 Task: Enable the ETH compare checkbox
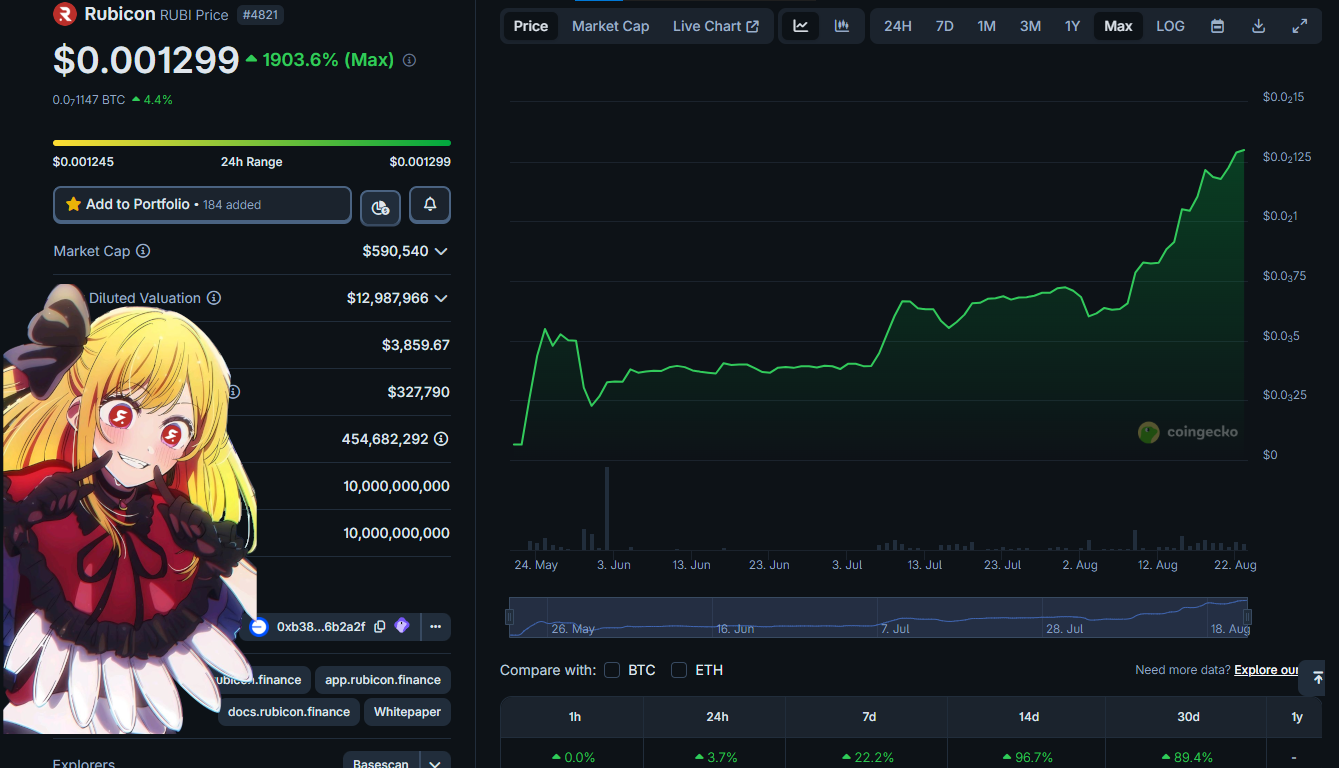click(679, 670)
